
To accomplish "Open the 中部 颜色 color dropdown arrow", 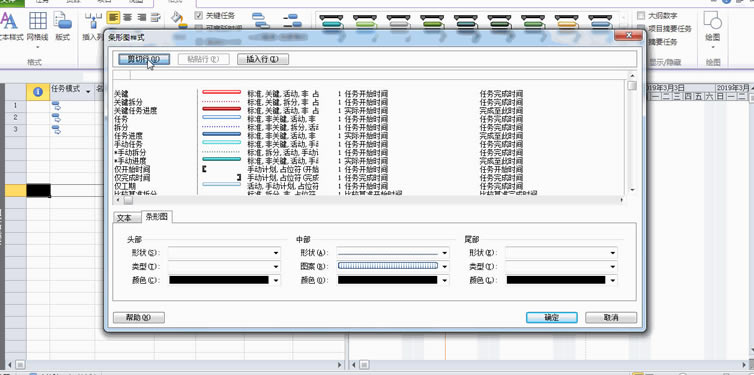I will 445,280.
